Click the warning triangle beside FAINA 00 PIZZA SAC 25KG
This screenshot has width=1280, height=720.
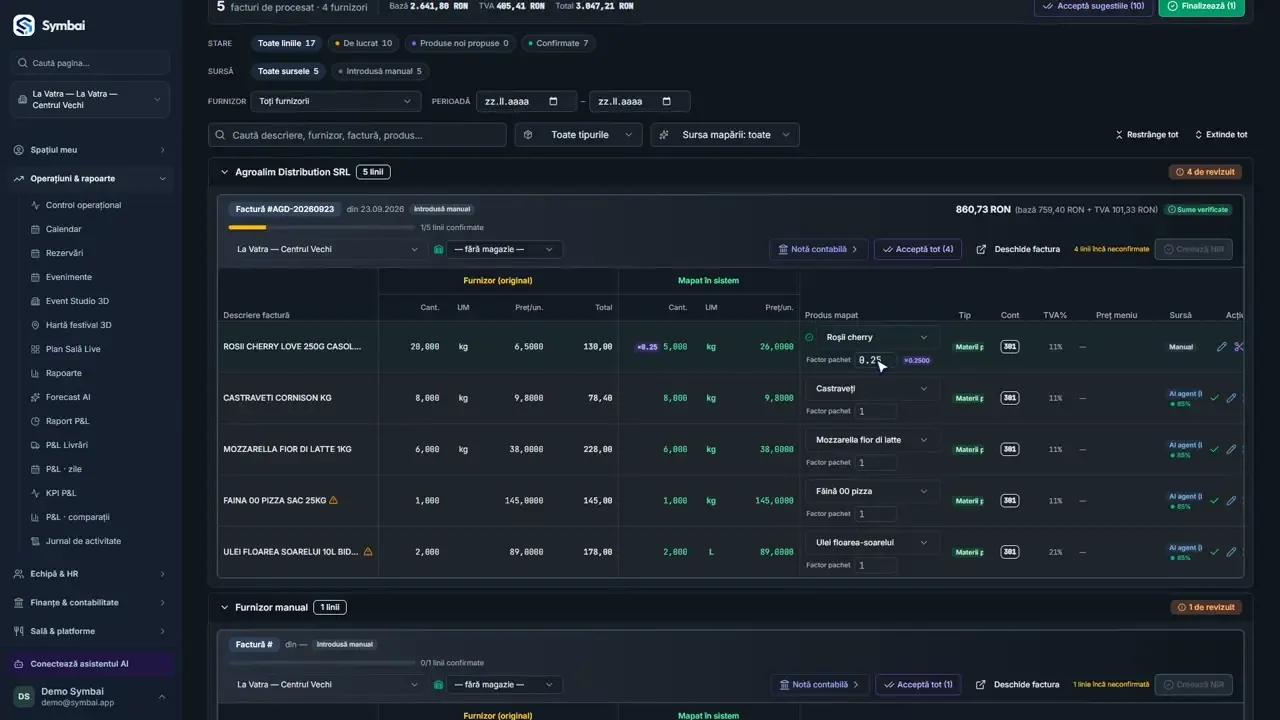(333, 500)
